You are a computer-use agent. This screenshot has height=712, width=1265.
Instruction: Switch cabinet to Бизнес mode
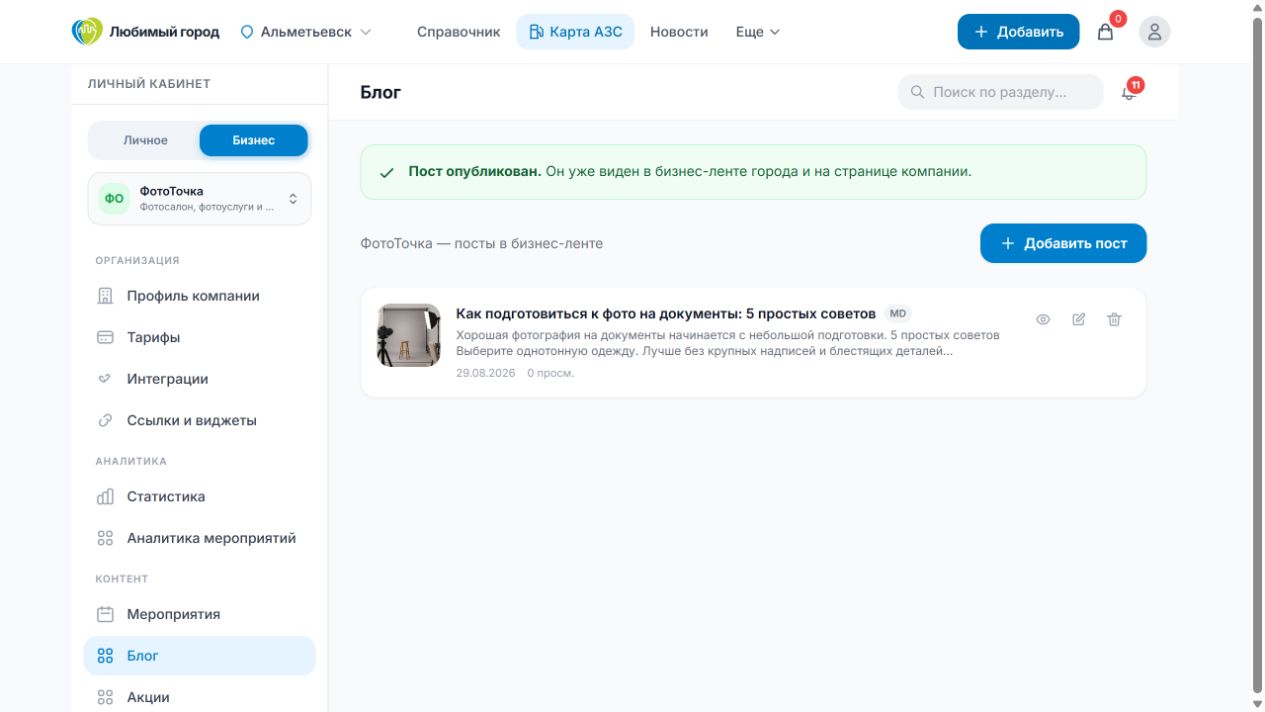[253, 140]
